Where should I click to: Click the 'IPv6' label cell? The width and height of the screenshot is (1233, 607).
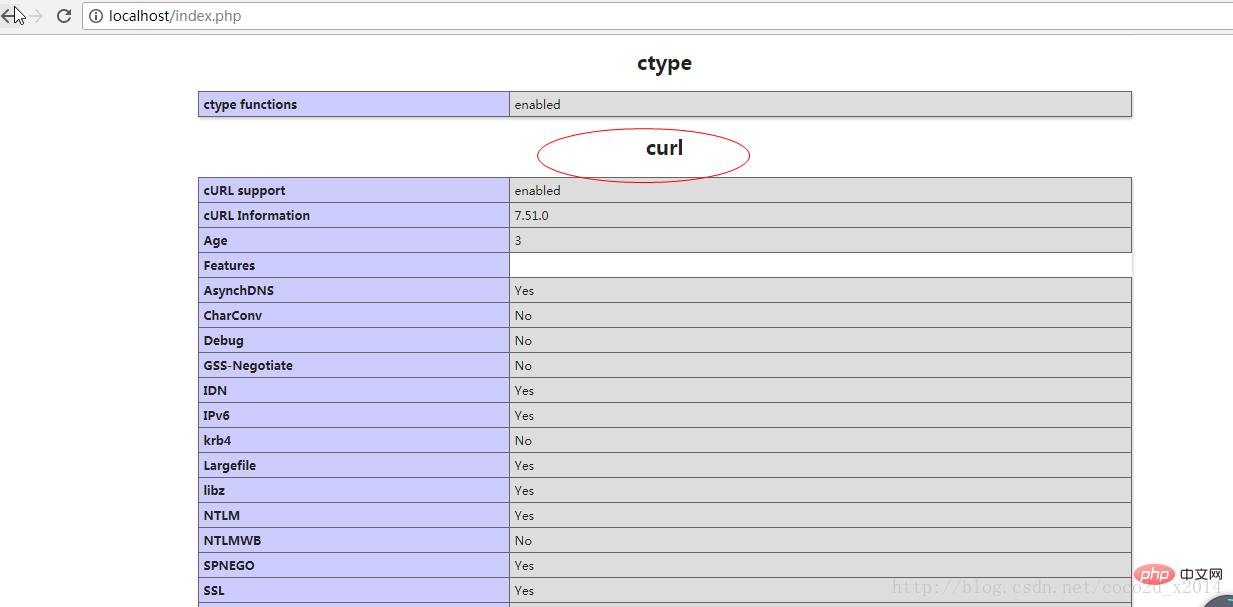pyautogui.click(x=354, y=415)
